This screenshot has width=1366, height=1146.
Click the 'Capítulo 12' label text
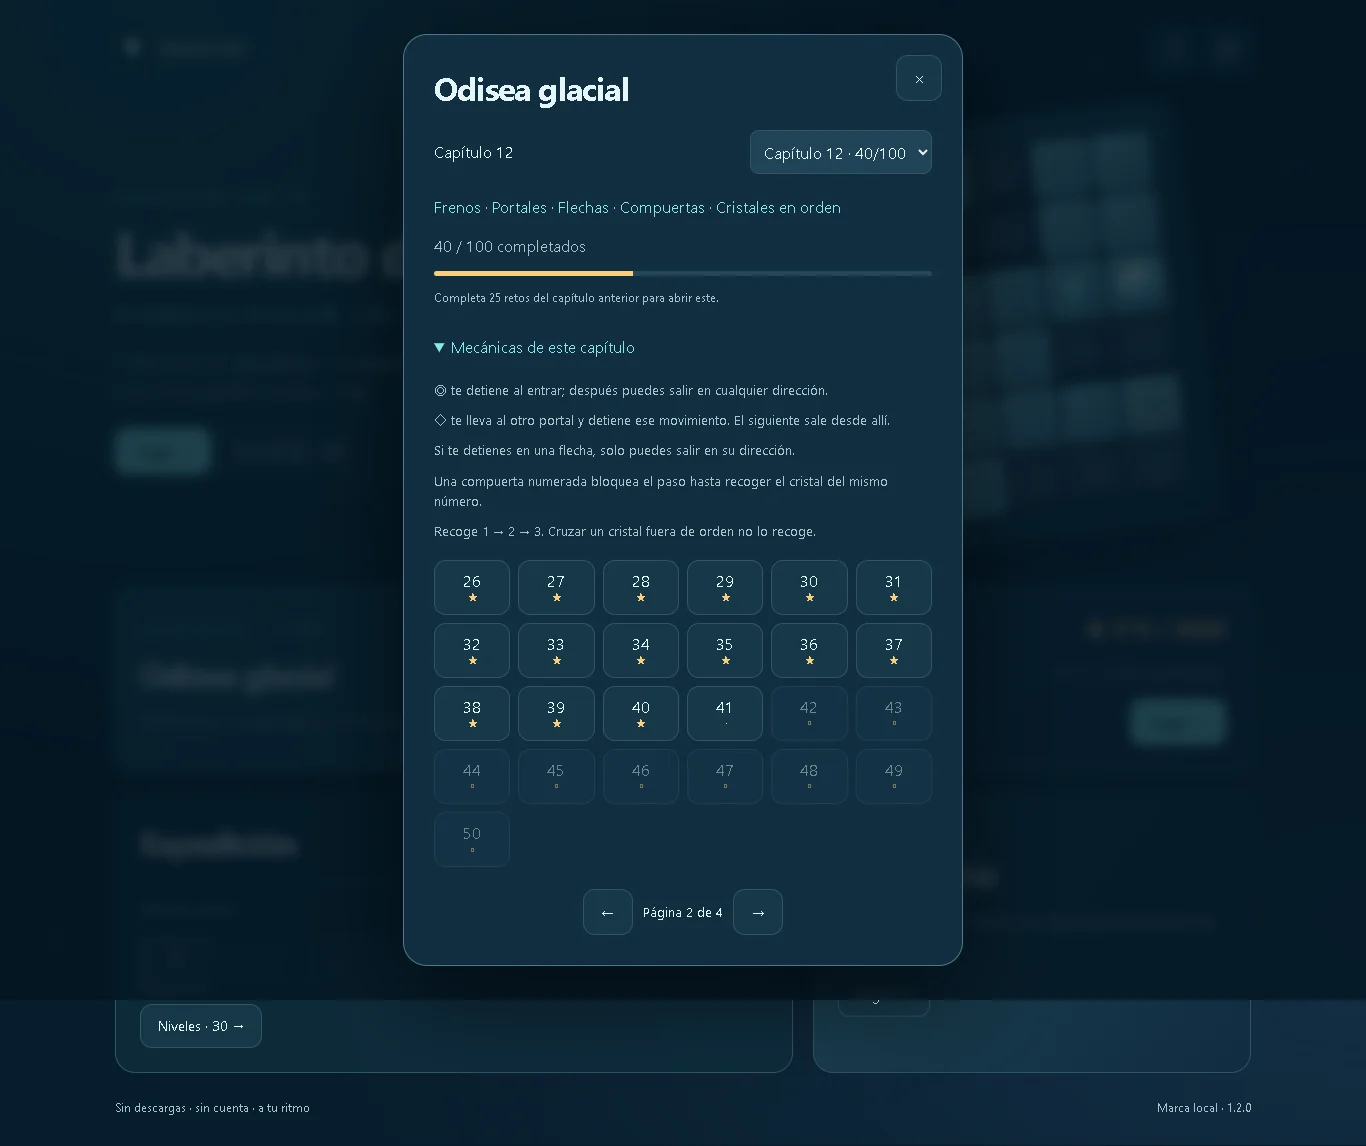coord(473,153)
